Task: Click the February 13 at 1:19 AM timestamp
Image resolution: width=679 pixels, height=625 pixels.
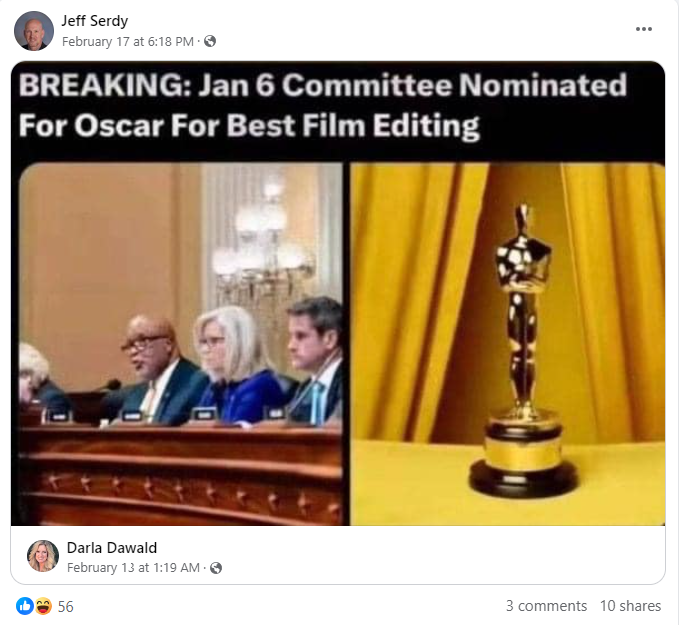Action: tap(133, 568)
